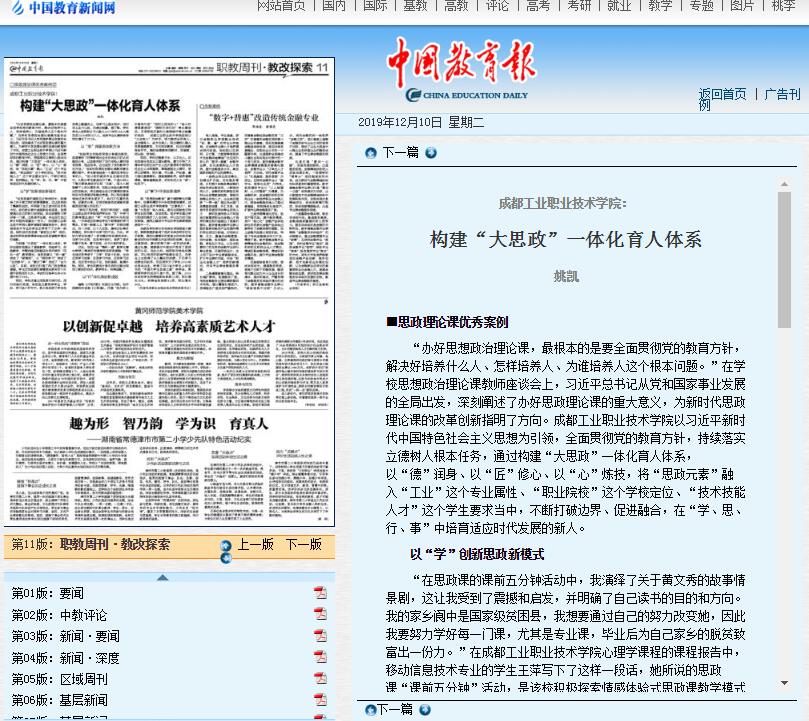Open the 高考 navigation item
809x721 pixels.
pos(538,6)
